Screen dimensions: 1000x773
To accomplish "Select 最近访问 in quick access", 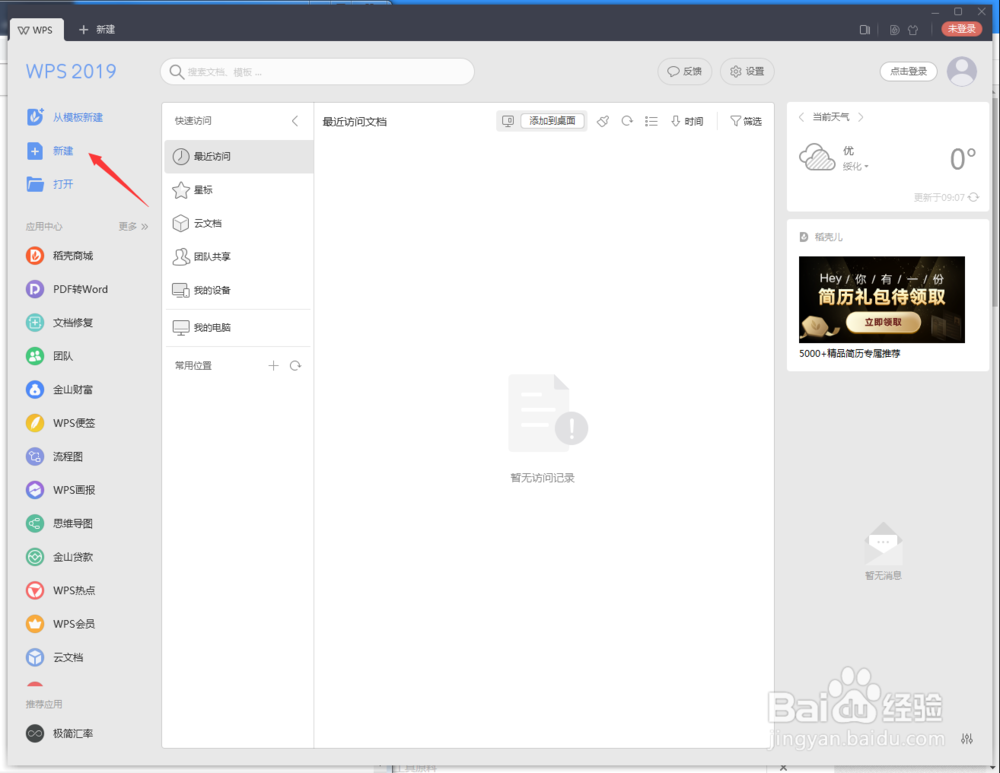I will 239,156.
